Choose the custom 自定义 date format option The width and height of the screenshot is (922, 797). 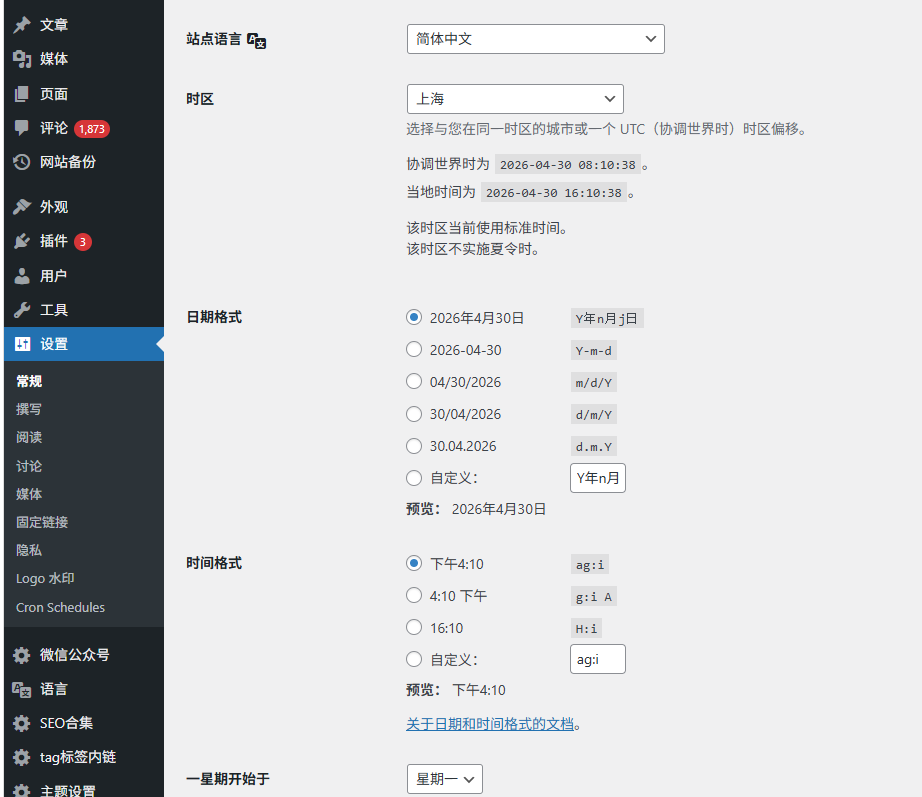tap(414, 477)
